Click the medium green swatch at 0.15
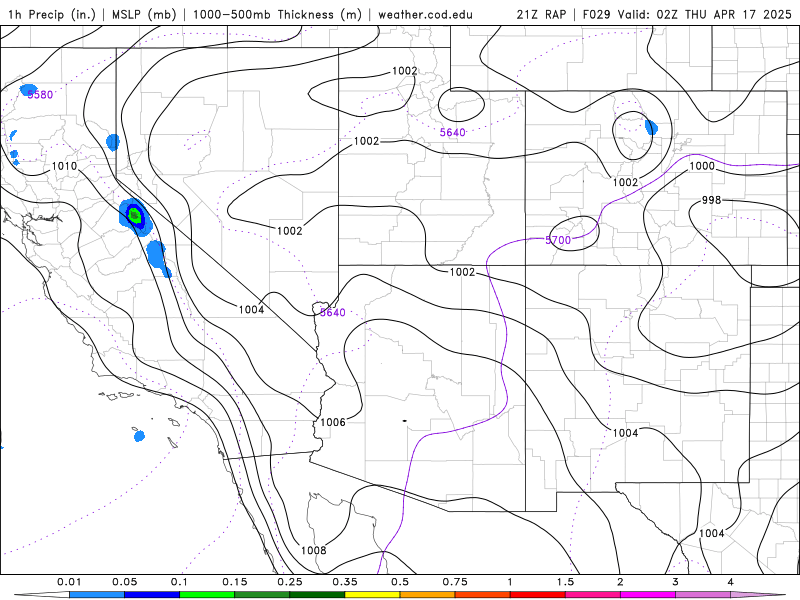The image size is (800, 600). pos(262,595)
